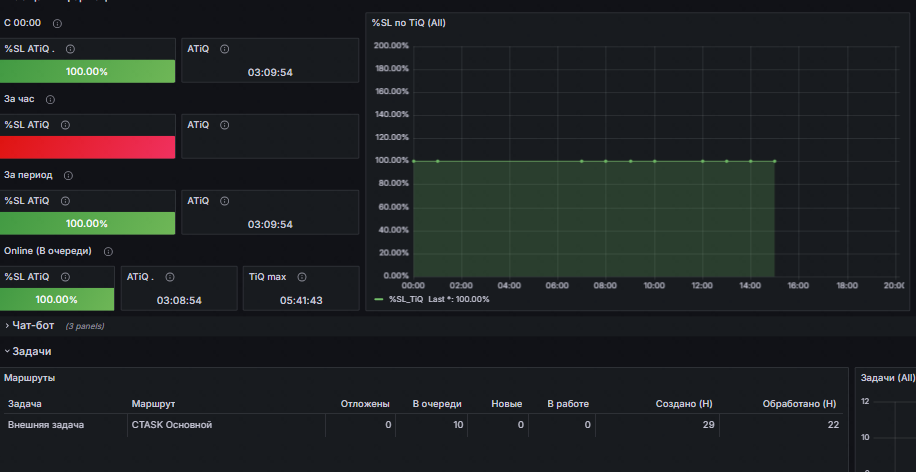Click the green legend color marker for %SL_TiQ
The height and width of the screenshot is (472, 916).
[379, 299]
